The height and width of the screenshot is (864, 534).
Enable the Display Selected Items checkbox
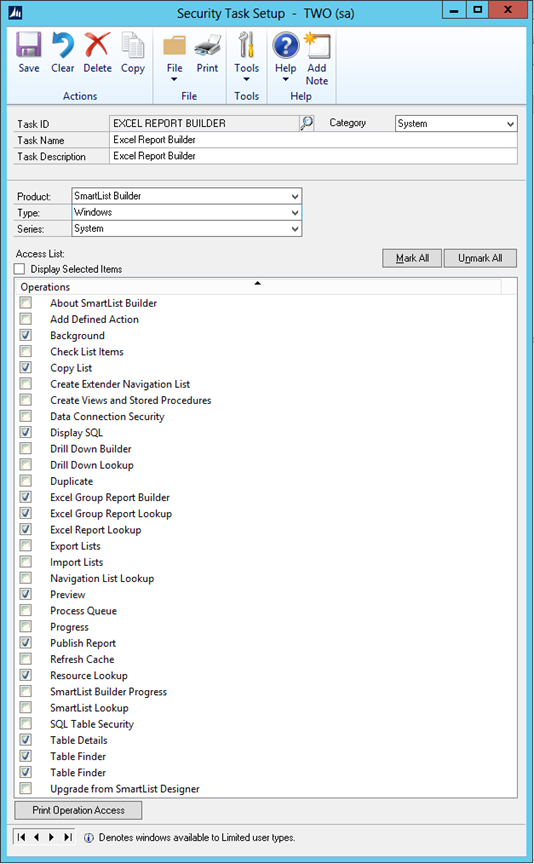[x=20, y=269]
